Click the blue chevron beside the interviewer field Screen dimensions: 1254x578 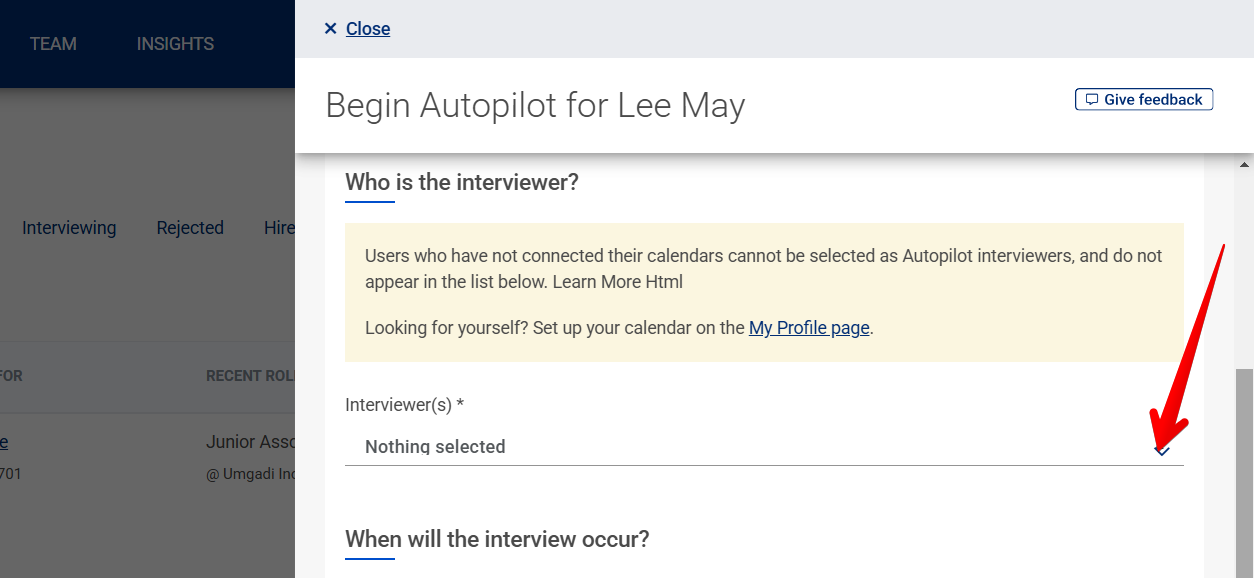pyautogui.click(x=1162, y=452)
